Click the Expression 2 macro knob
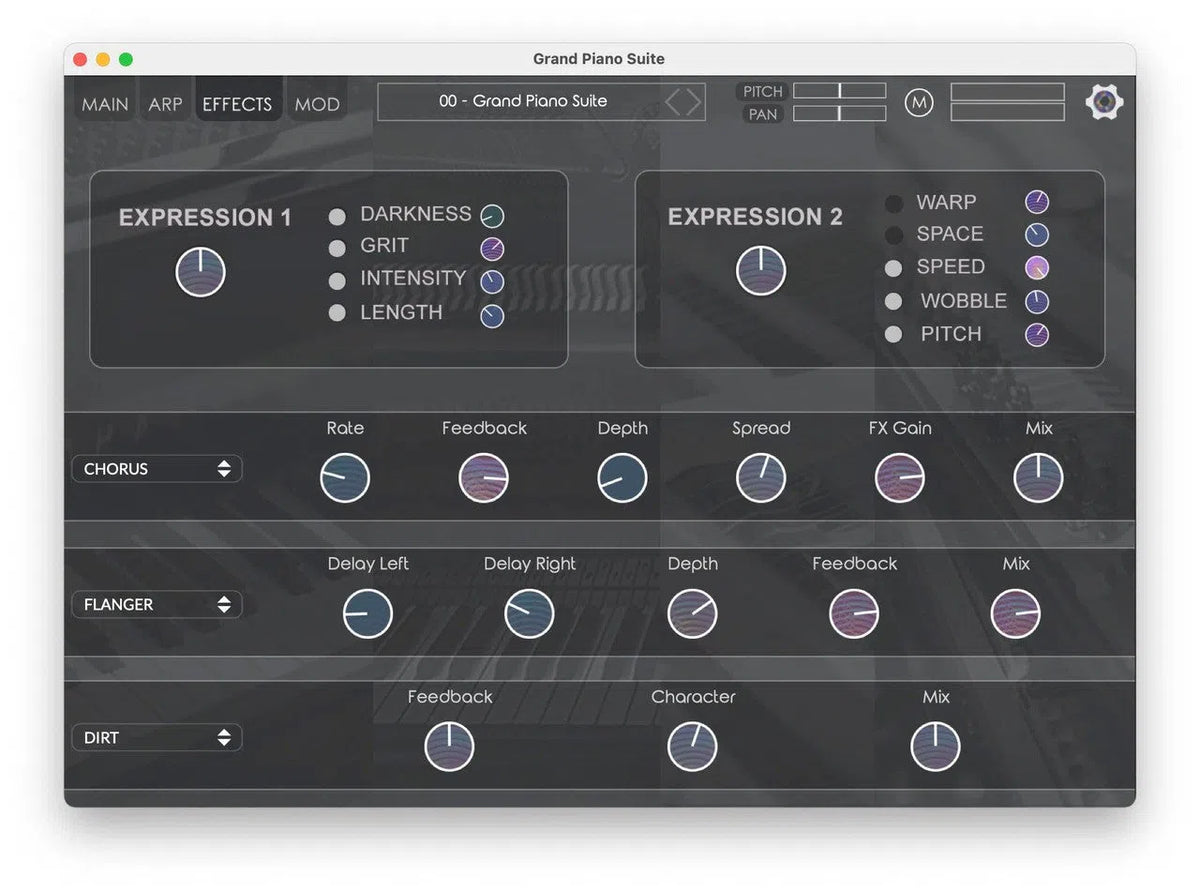The image size is (1200, 892). [x=760, y=269]
